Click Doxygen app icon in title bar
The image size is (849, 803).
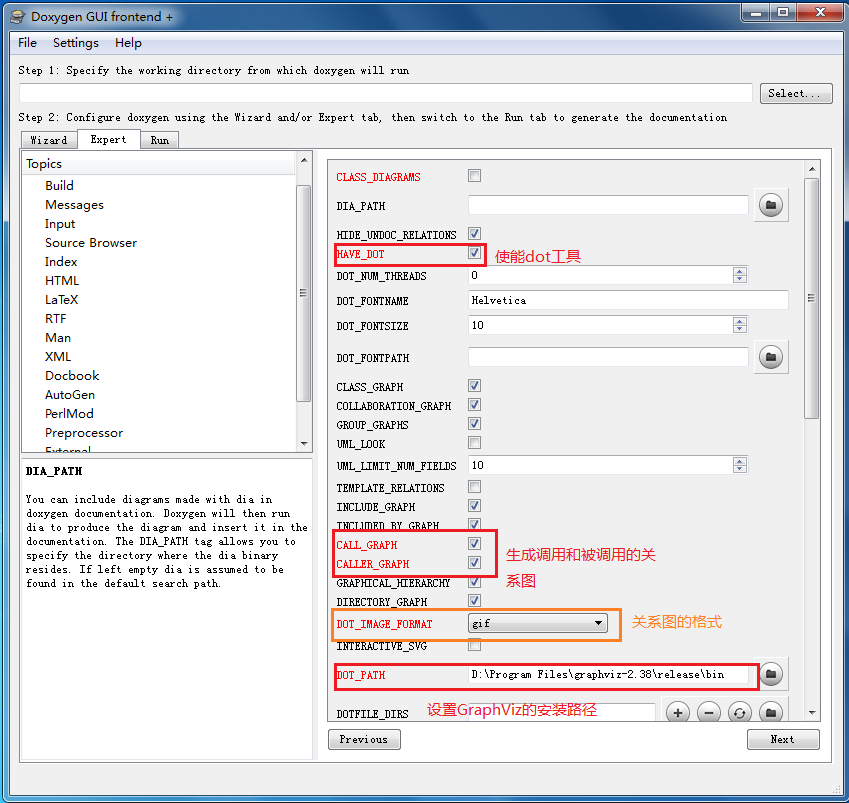click(x=18, y=17)
